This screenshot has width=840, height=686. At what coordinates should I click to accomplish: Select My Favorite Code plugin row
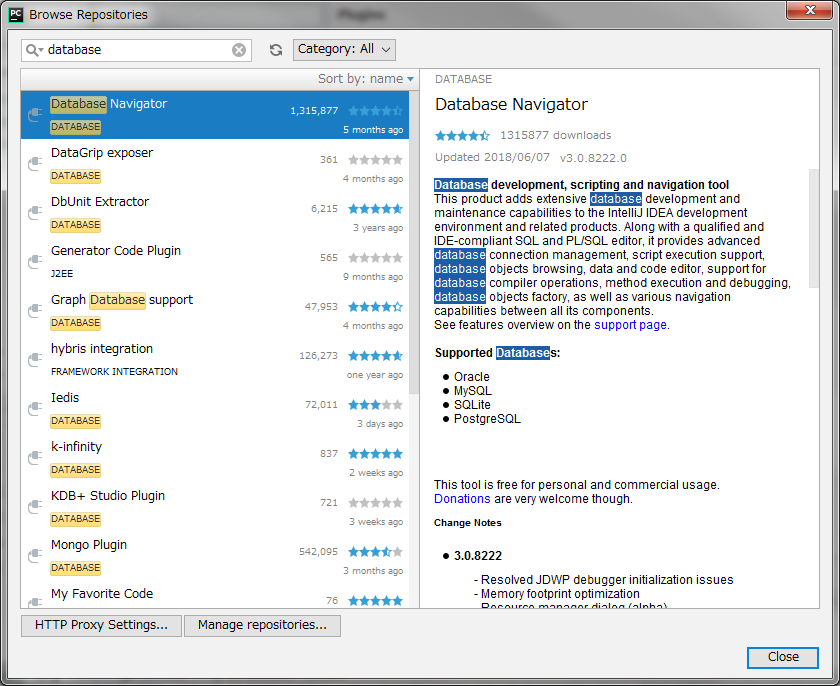tap(215, 594)
